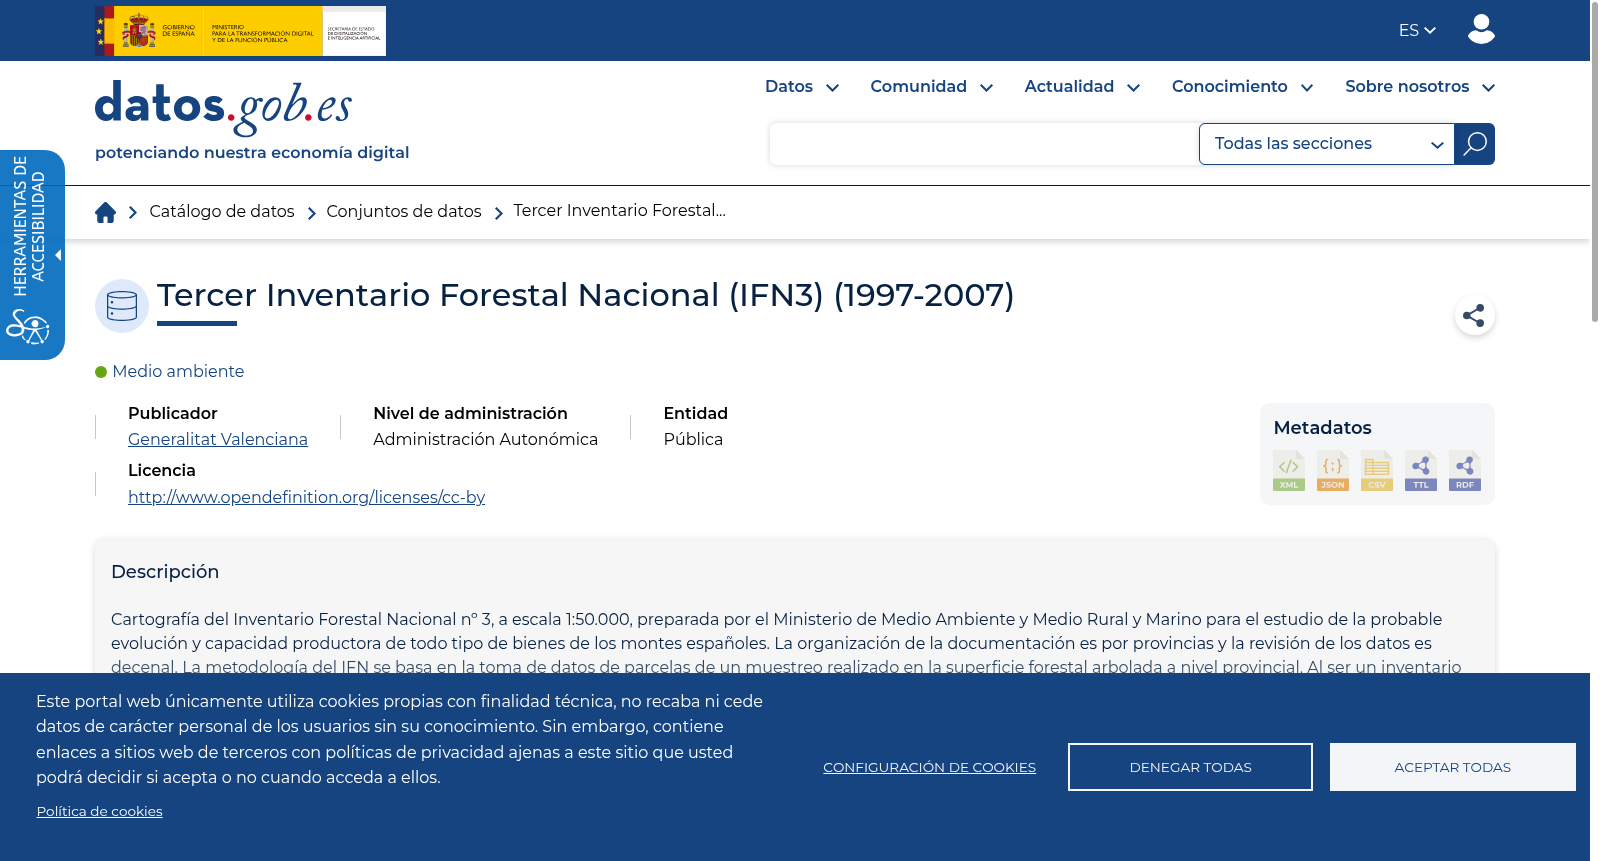Image resolution: width=1600 pixels, height=861 pixels.
Task: Click the Descripción heading
Action: [165, 572]
